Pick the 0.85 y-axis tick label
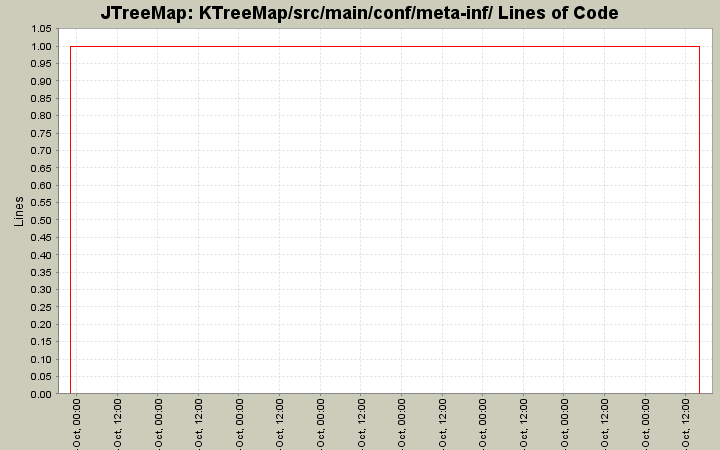720x450 pixels. coord(41,99)
